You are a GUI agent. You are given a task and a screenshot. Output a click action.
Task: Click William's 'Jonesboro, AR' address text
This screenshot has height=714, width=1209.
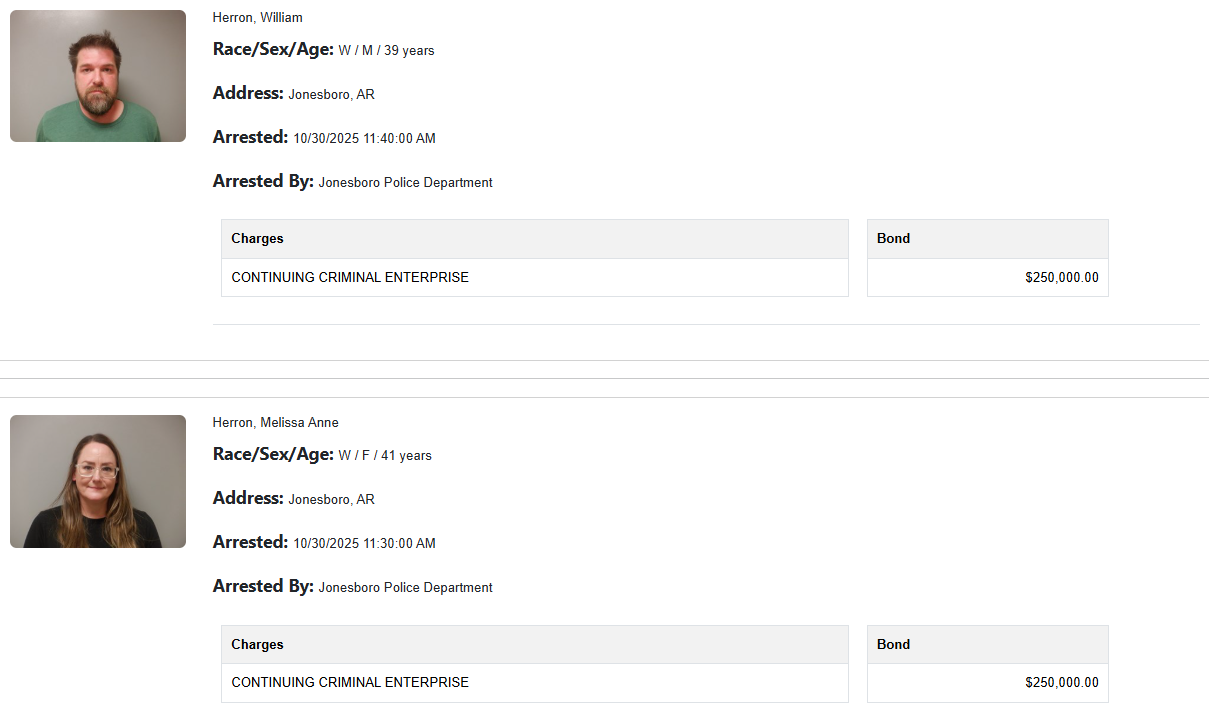click(x=331, y=95)
